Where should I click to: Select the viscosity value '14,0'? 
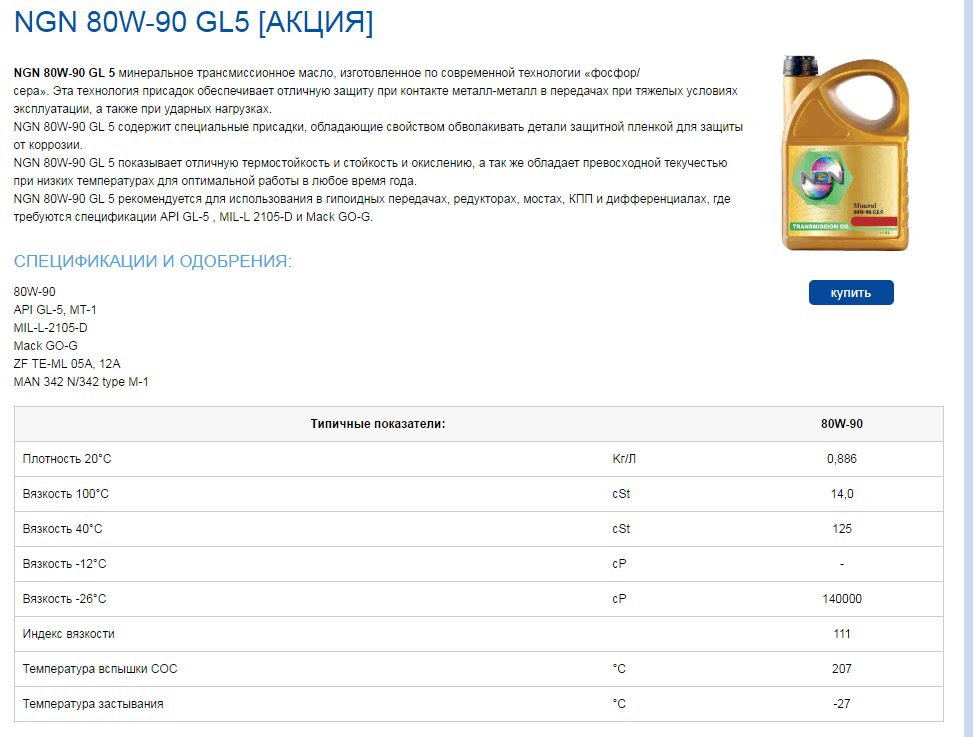842,494
